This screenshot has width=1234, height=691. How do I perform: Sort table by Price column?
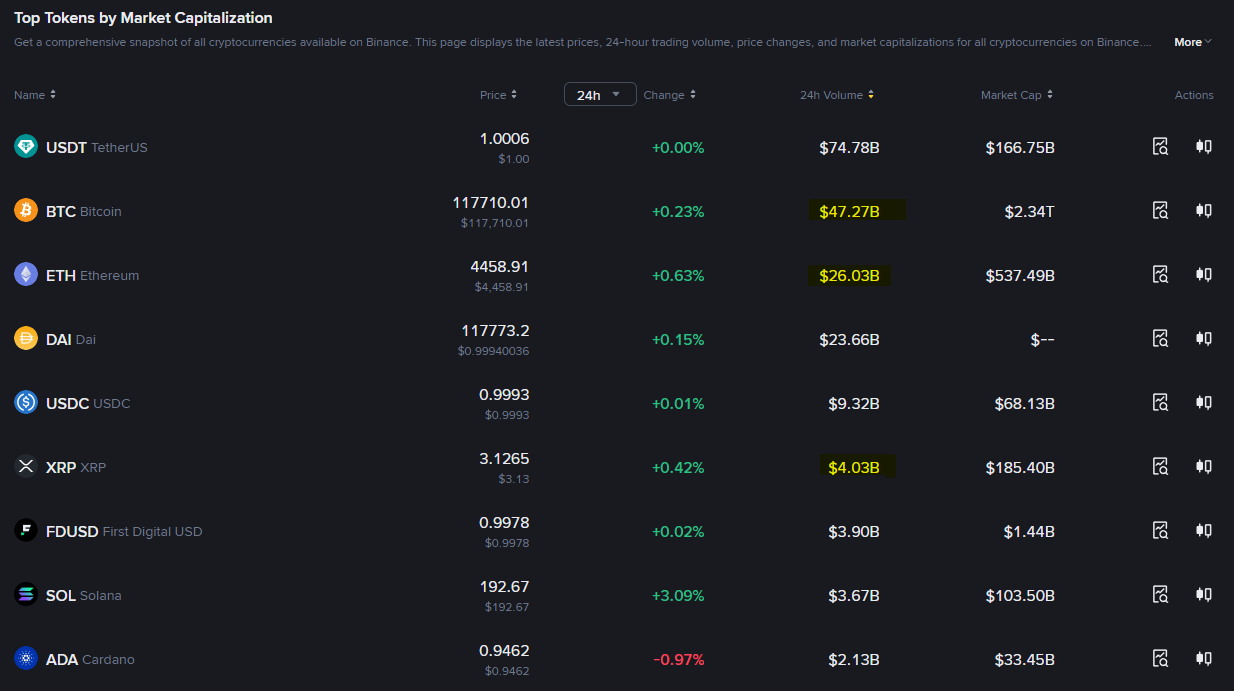tap(498, 95)
